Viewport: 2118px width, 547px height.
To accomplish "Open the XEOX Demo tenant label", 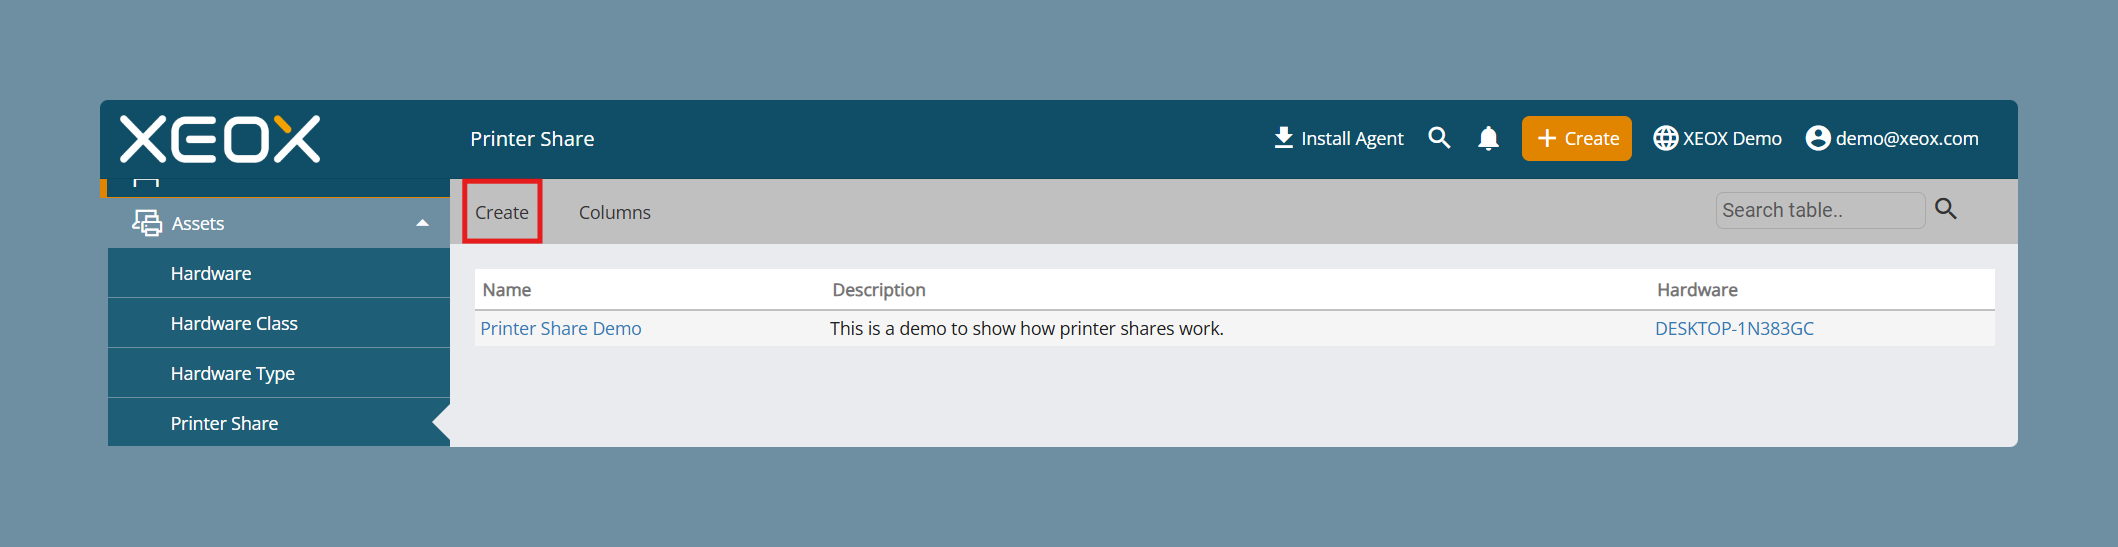I will 1732,138.
